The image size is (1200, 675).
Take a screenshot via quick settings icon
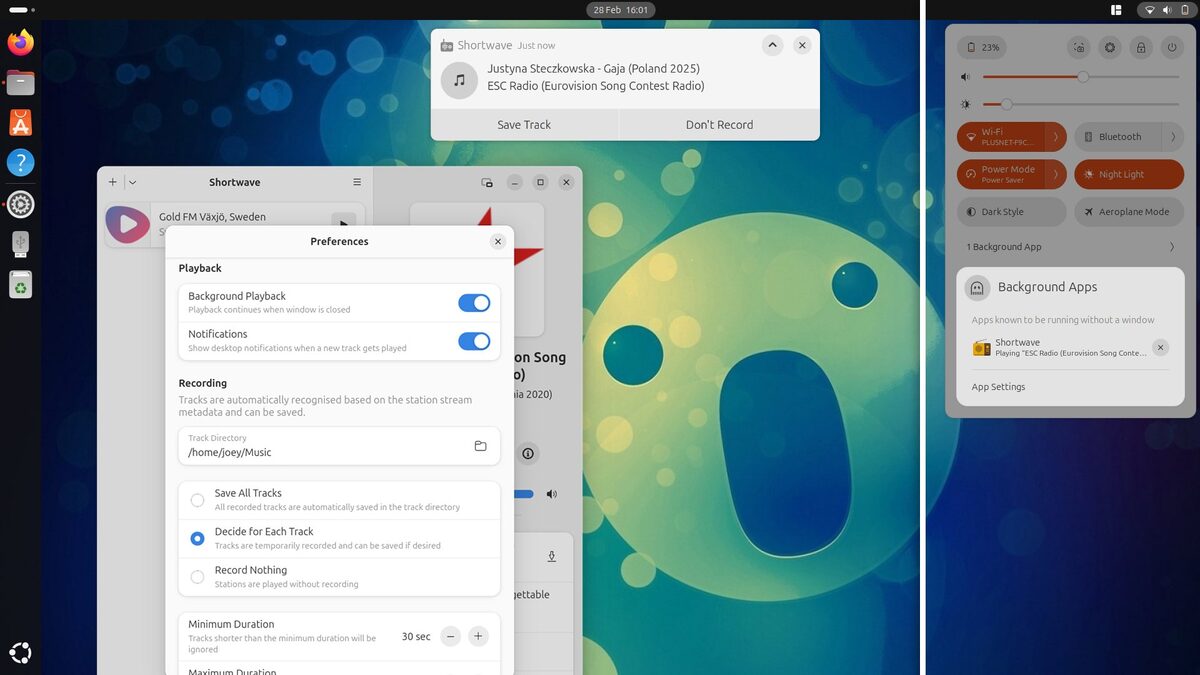(x=1078, y=47)
